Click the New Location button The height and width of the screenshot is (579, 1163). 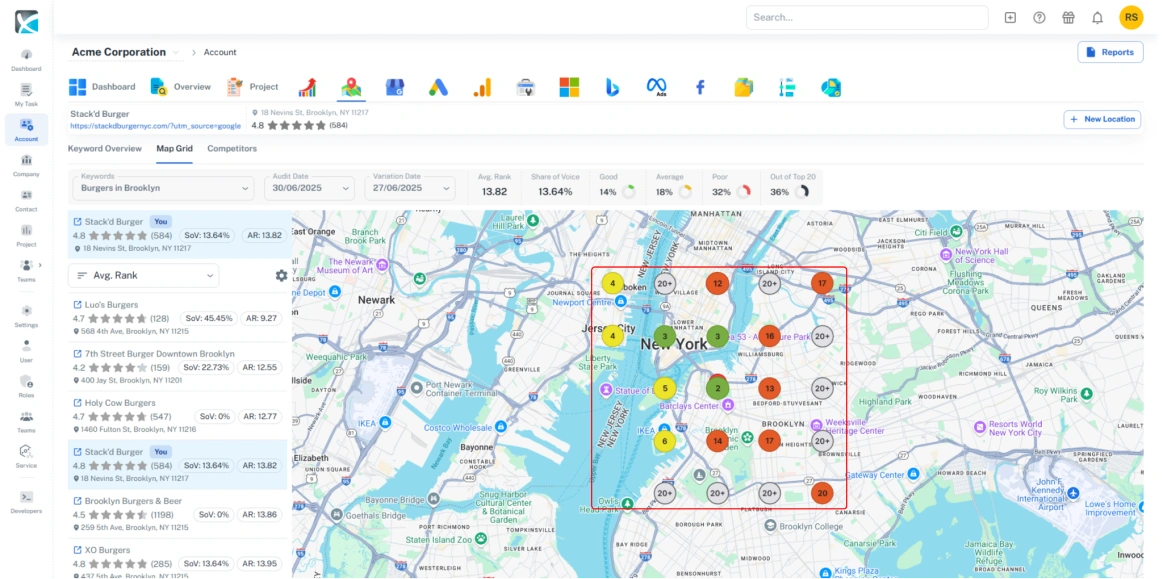pos(1102,119)
